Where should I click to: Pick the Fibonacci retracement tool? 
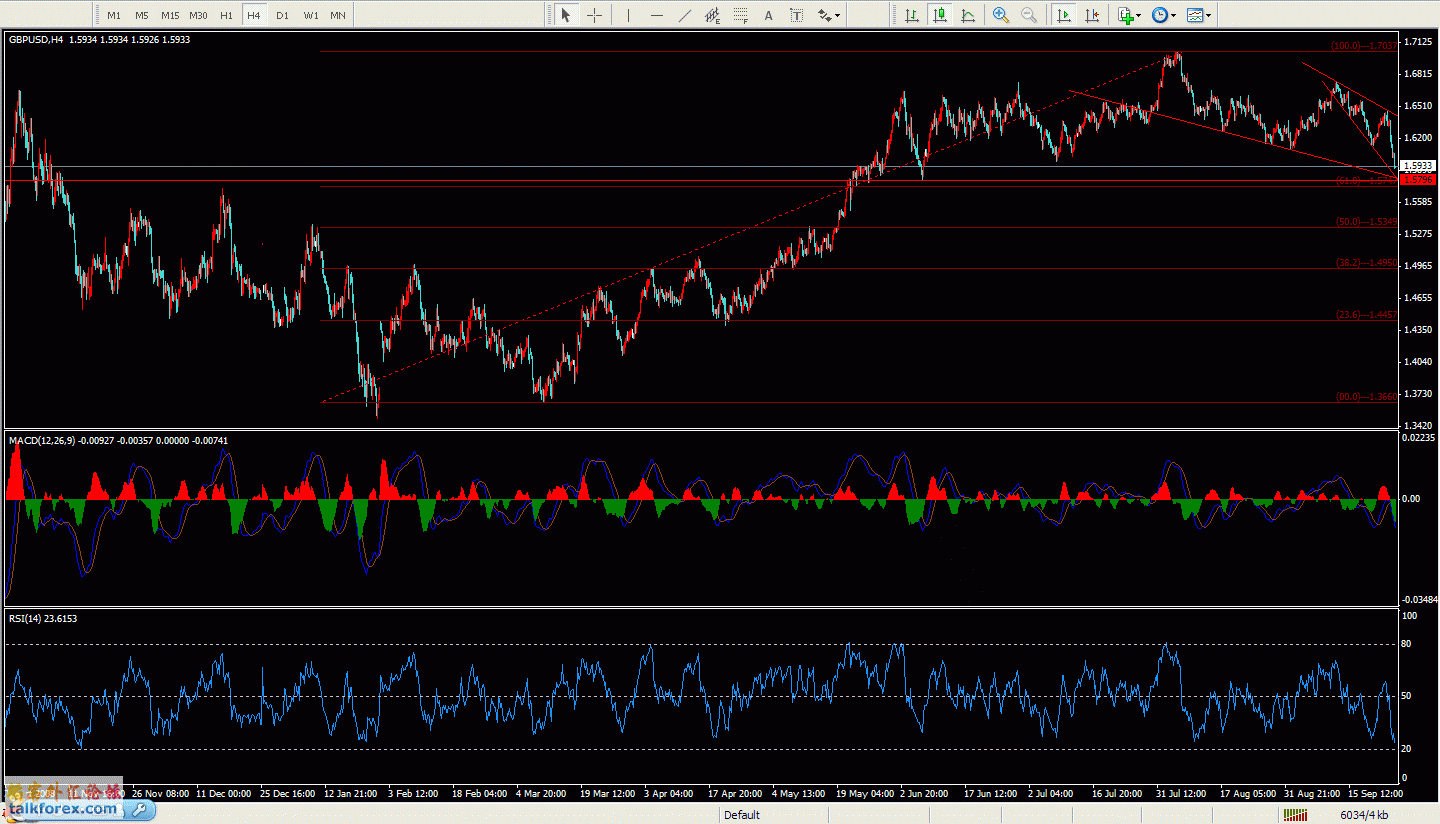coord(741,15)
